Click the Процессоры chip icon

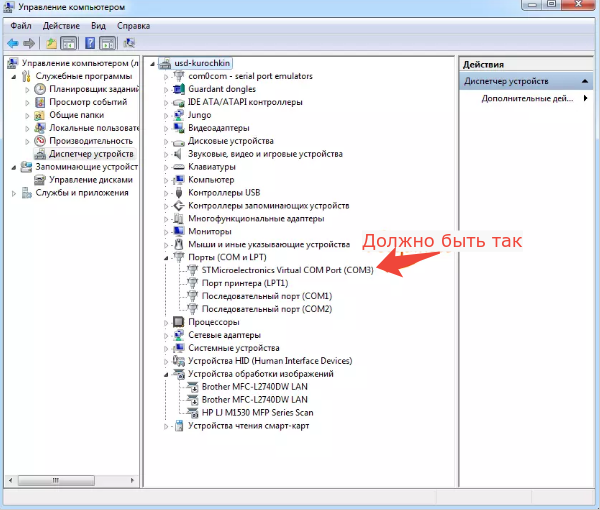pyautogui.click(x=179, y=322)
